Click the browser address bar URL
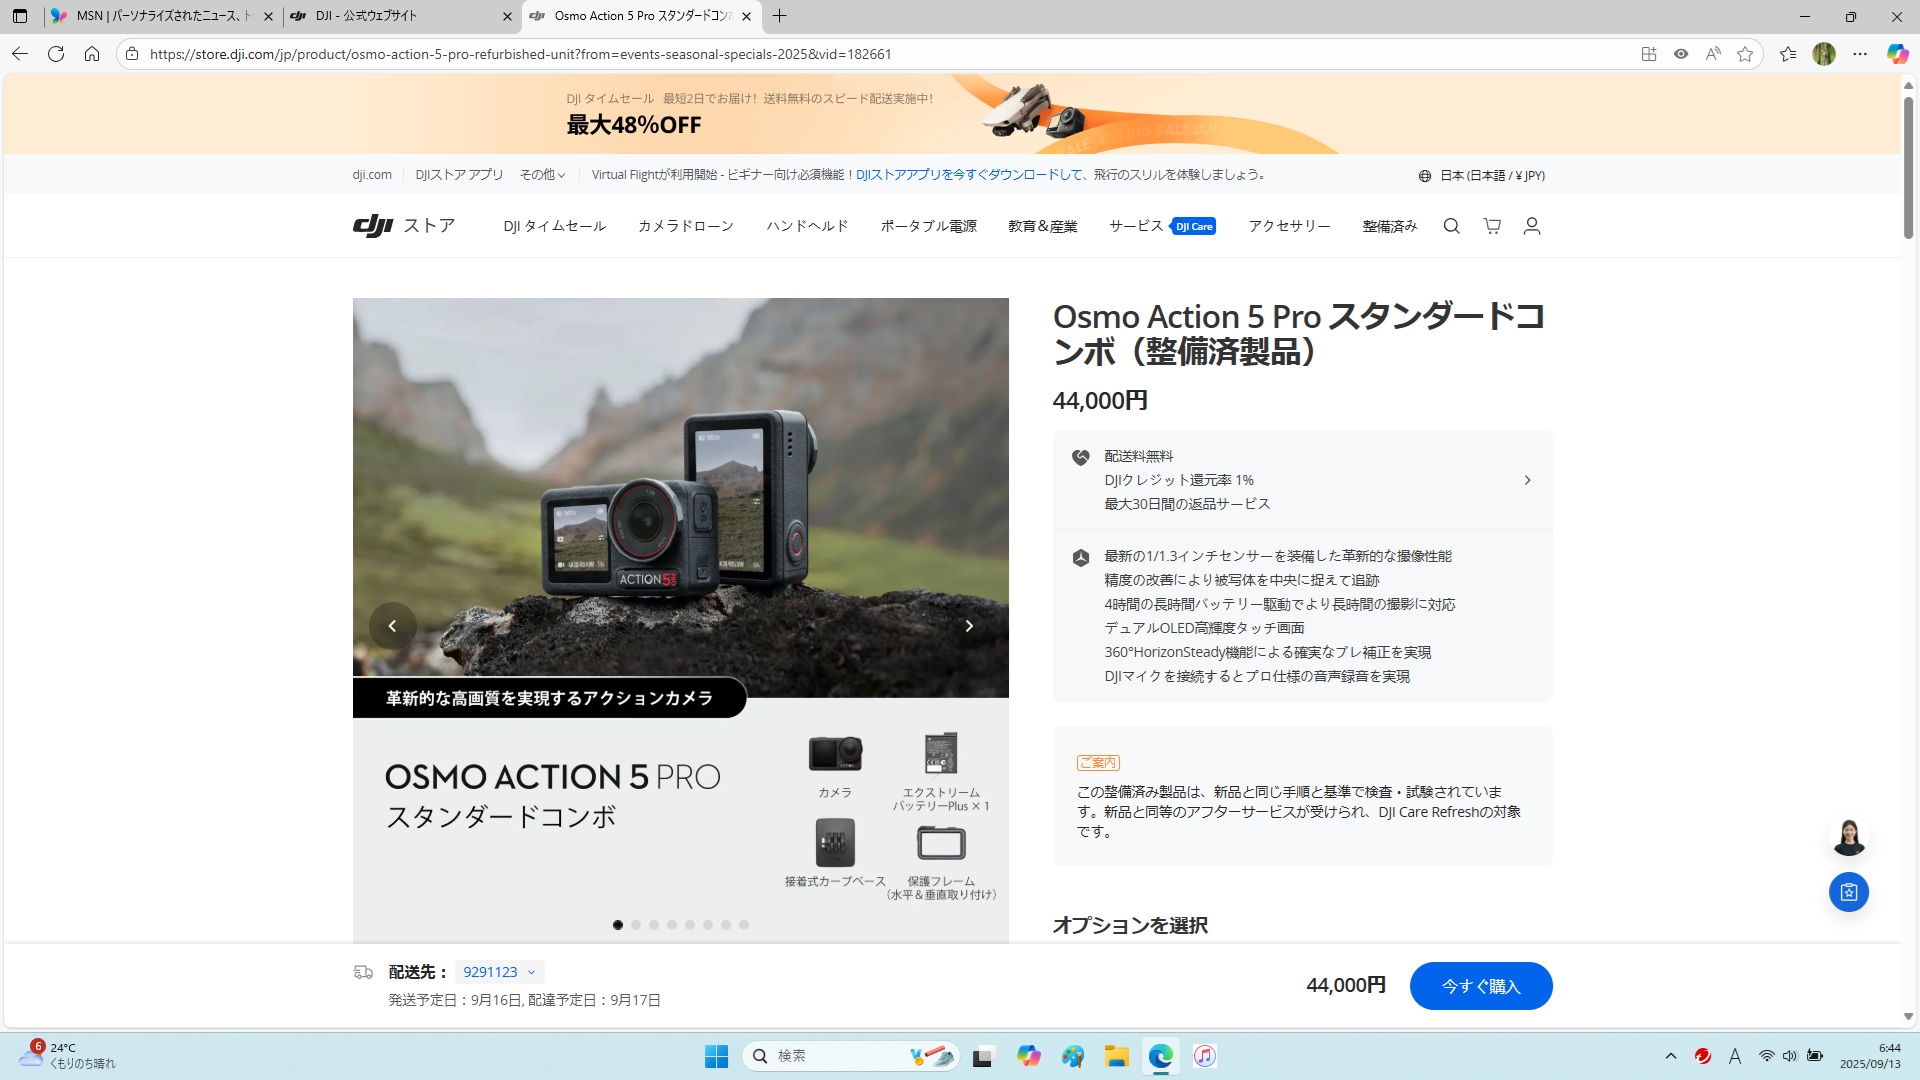The image size is (1920, 1080). tap(520, 54)
